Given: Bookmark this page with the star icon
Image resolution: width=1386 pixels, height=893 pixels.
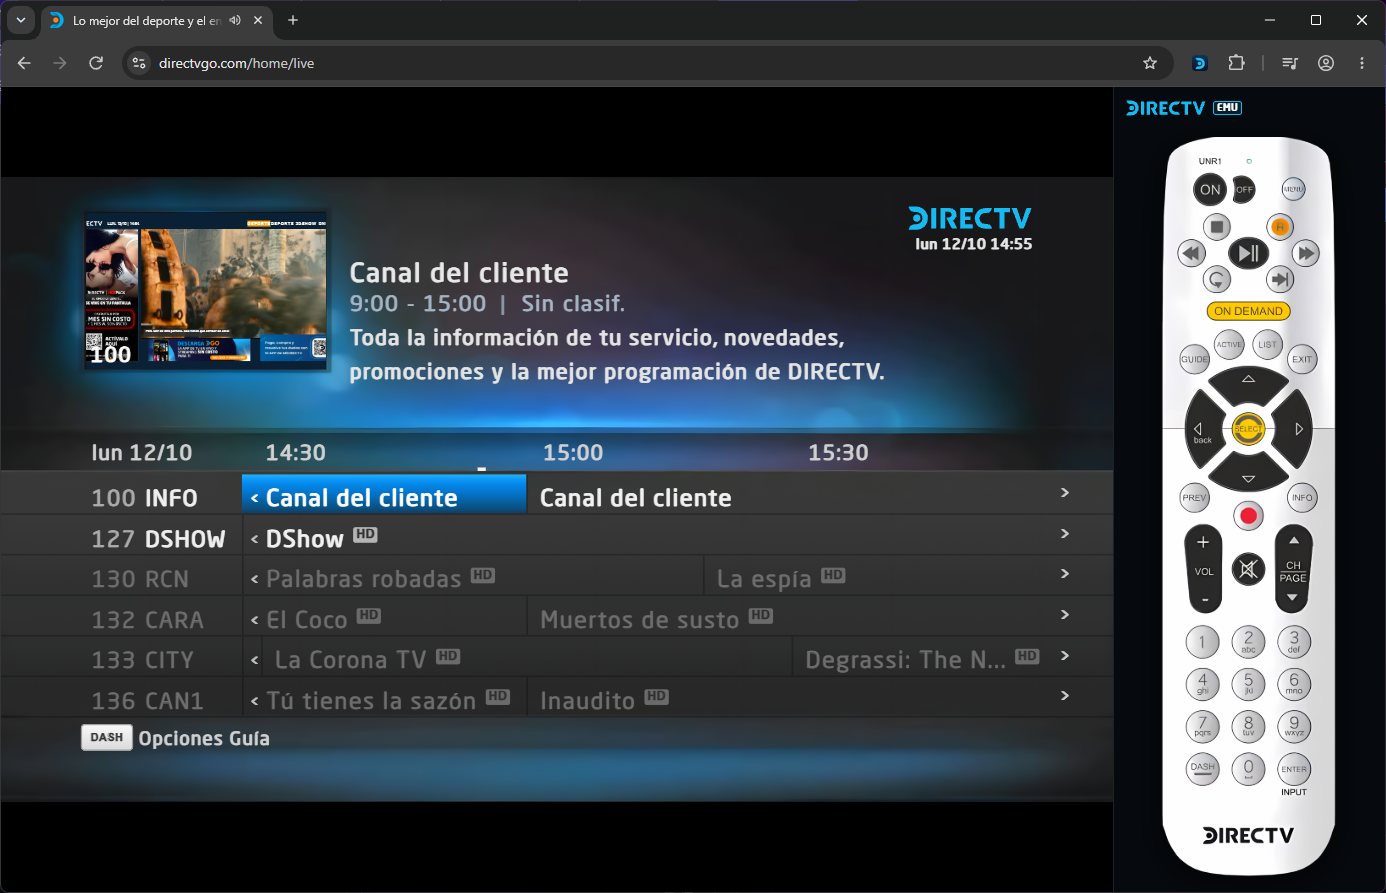Looking at the screenshot, I should coord(1150,63).
